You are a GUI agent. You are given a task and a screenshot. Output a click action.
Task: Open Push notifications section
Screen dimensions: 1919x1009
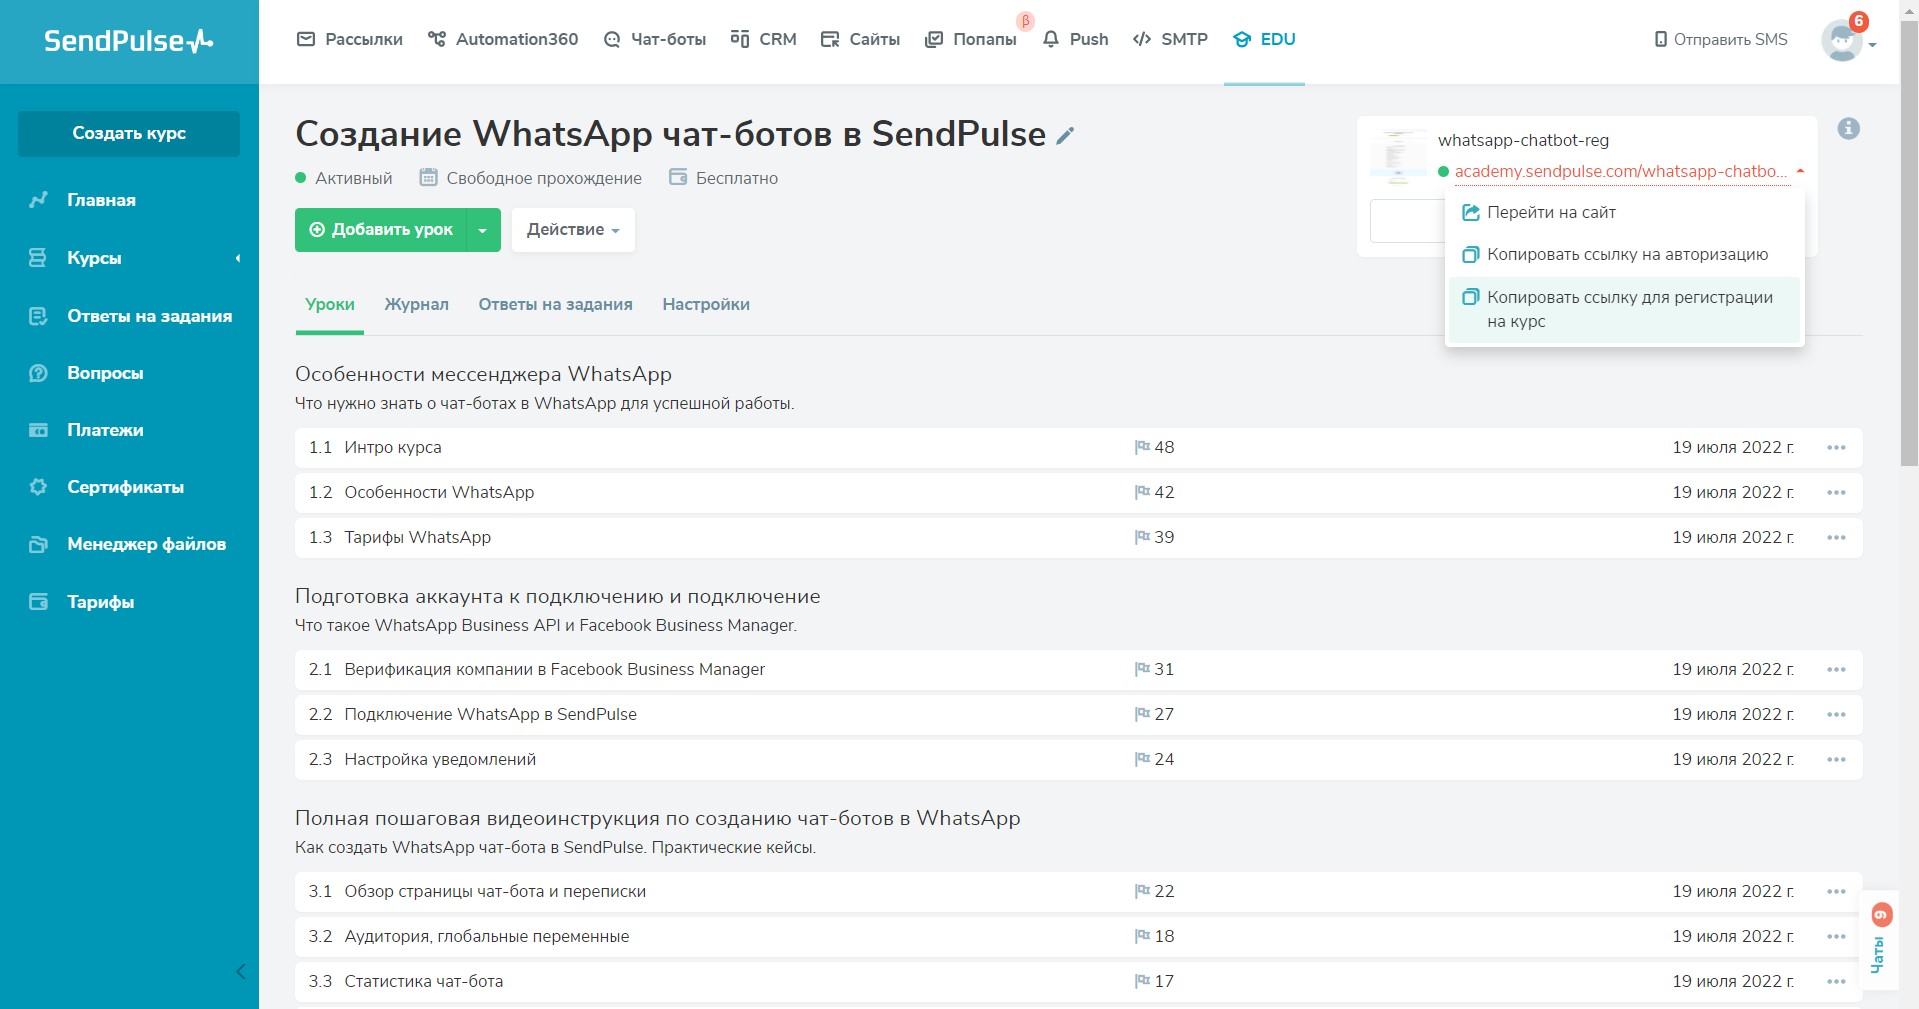tap(1075, 39)
